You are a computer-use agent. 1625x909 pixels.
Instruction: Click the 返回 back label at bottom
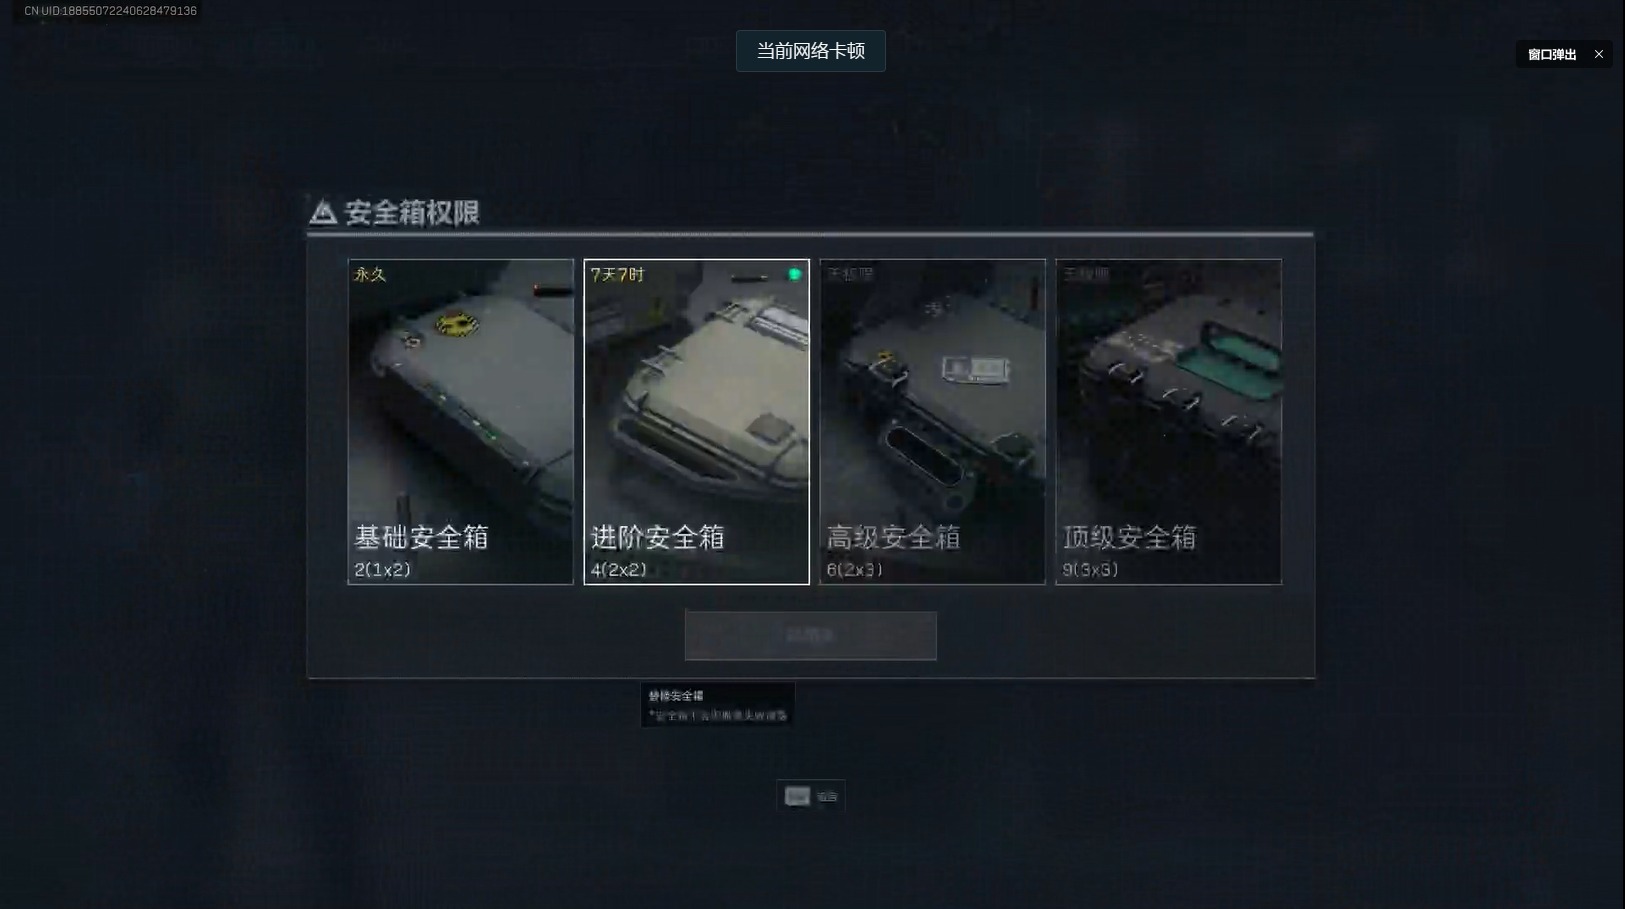pyautogui.click(x=827, y=797)
